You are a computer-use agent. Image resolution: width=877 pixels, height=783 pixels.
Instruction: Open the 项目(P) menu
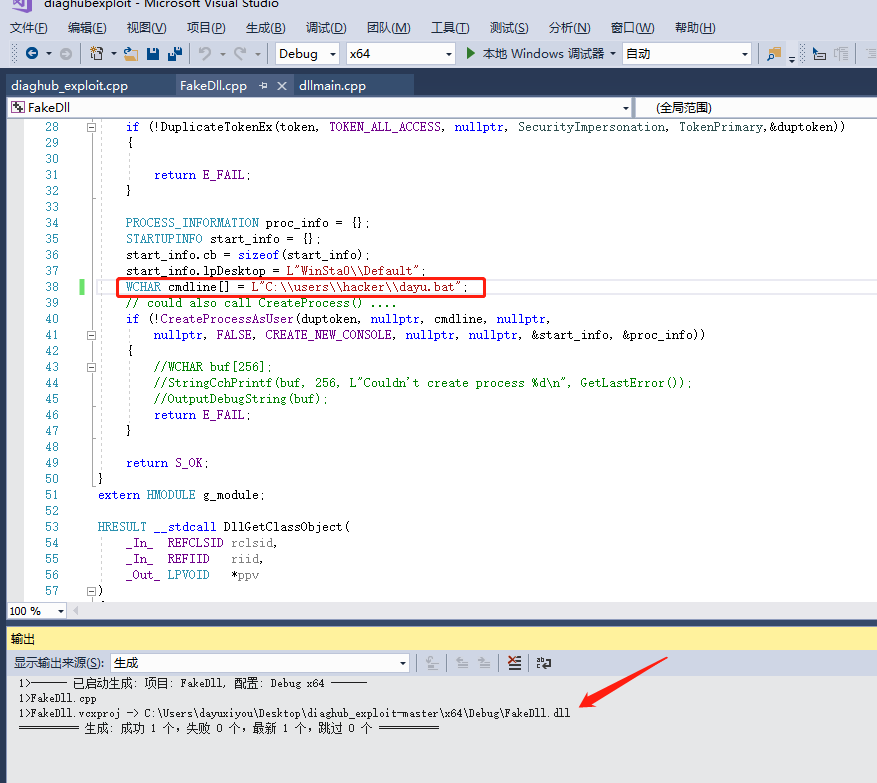click(x=206, y=27)
